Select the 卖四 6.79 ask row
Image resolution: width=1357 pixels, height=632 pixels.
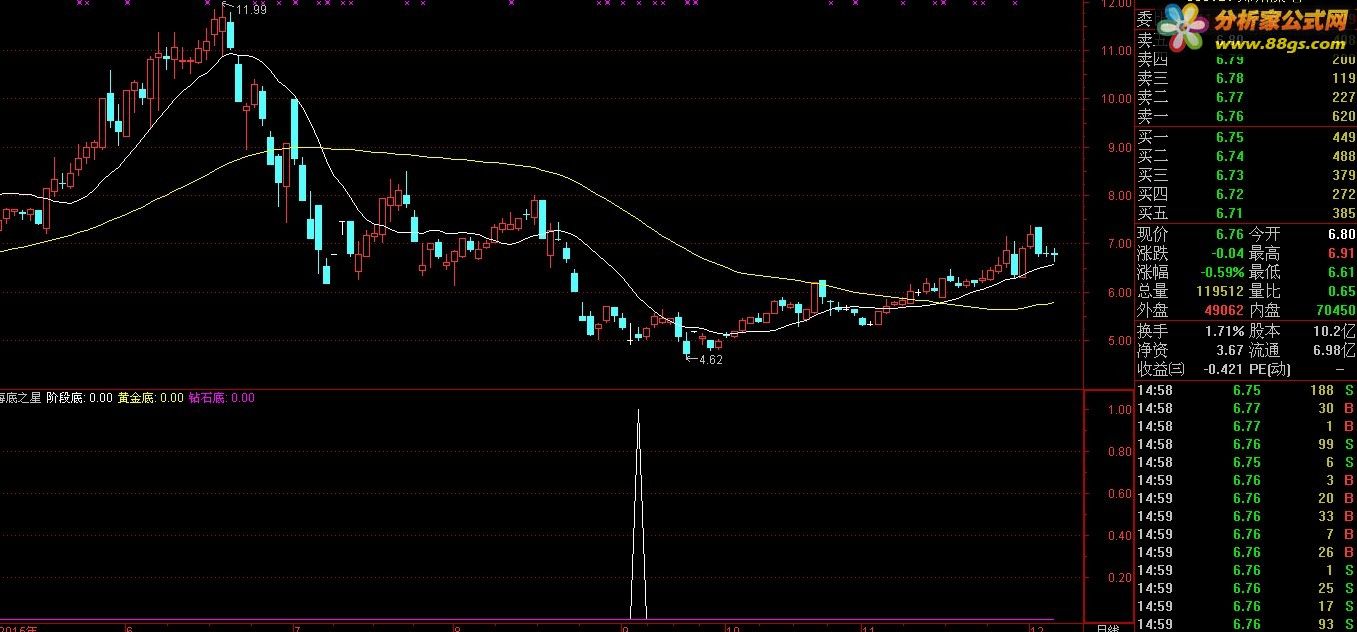pos(1245,59)
